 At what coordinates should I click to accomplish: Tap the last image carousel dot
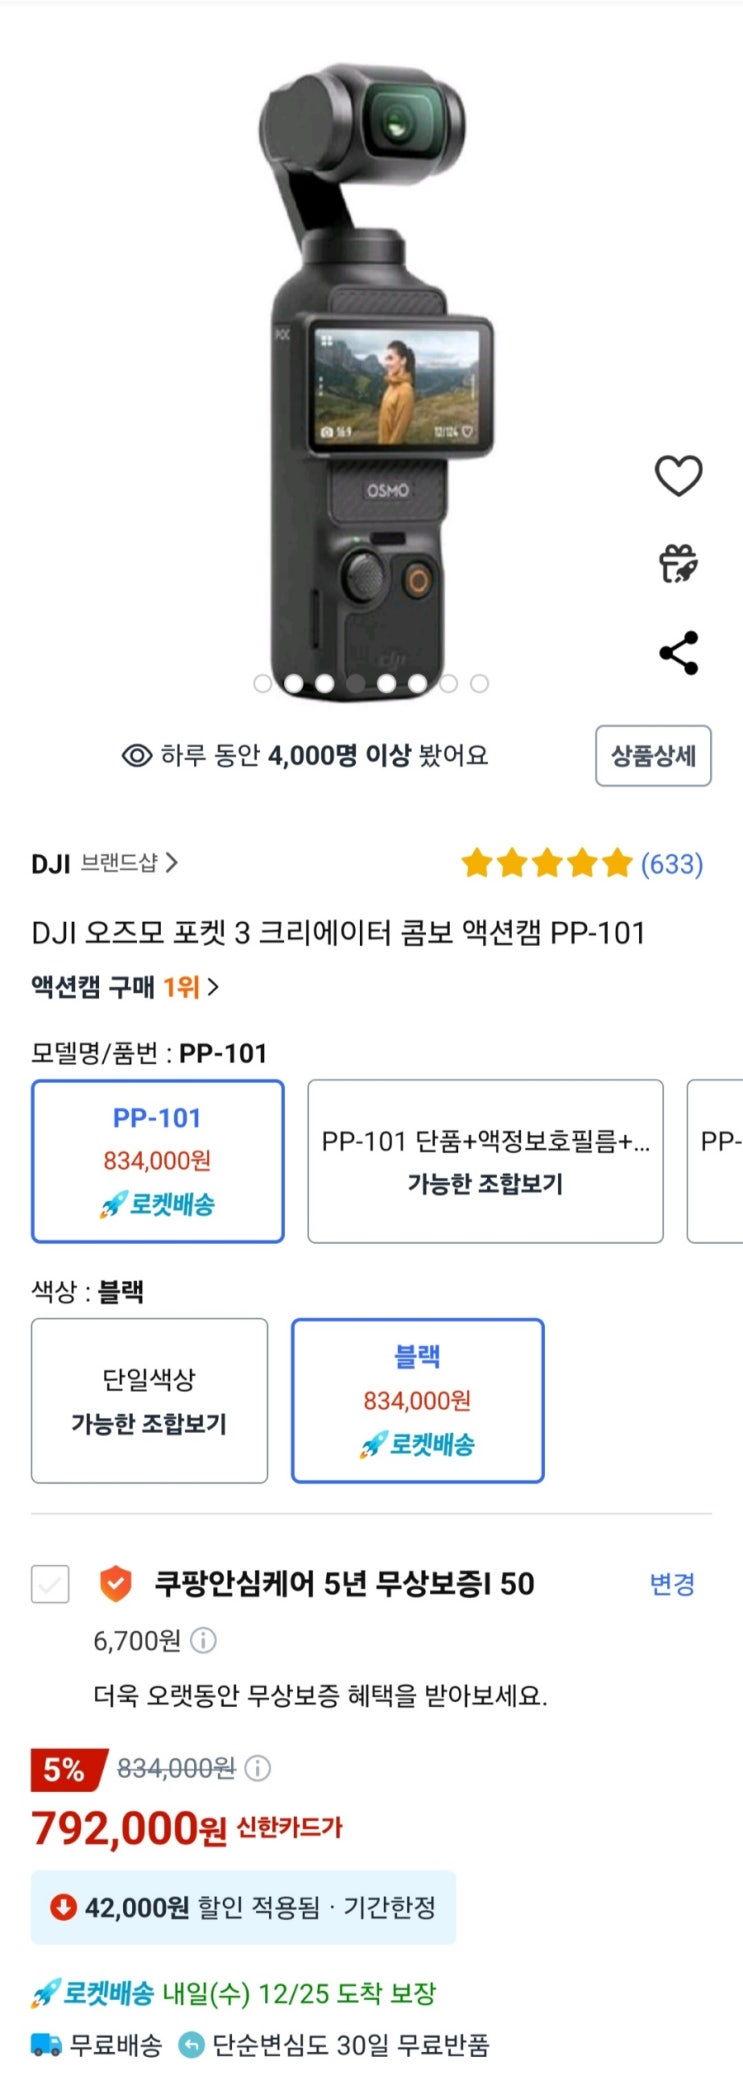pyautogui.click(x=480, y=684)
